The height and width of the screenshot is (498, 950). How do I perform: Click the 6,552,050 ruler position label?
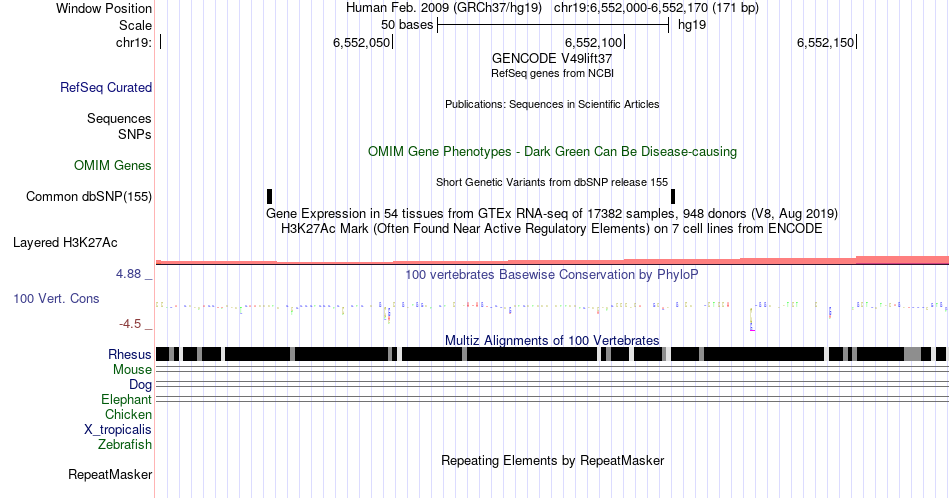point(362,42)
